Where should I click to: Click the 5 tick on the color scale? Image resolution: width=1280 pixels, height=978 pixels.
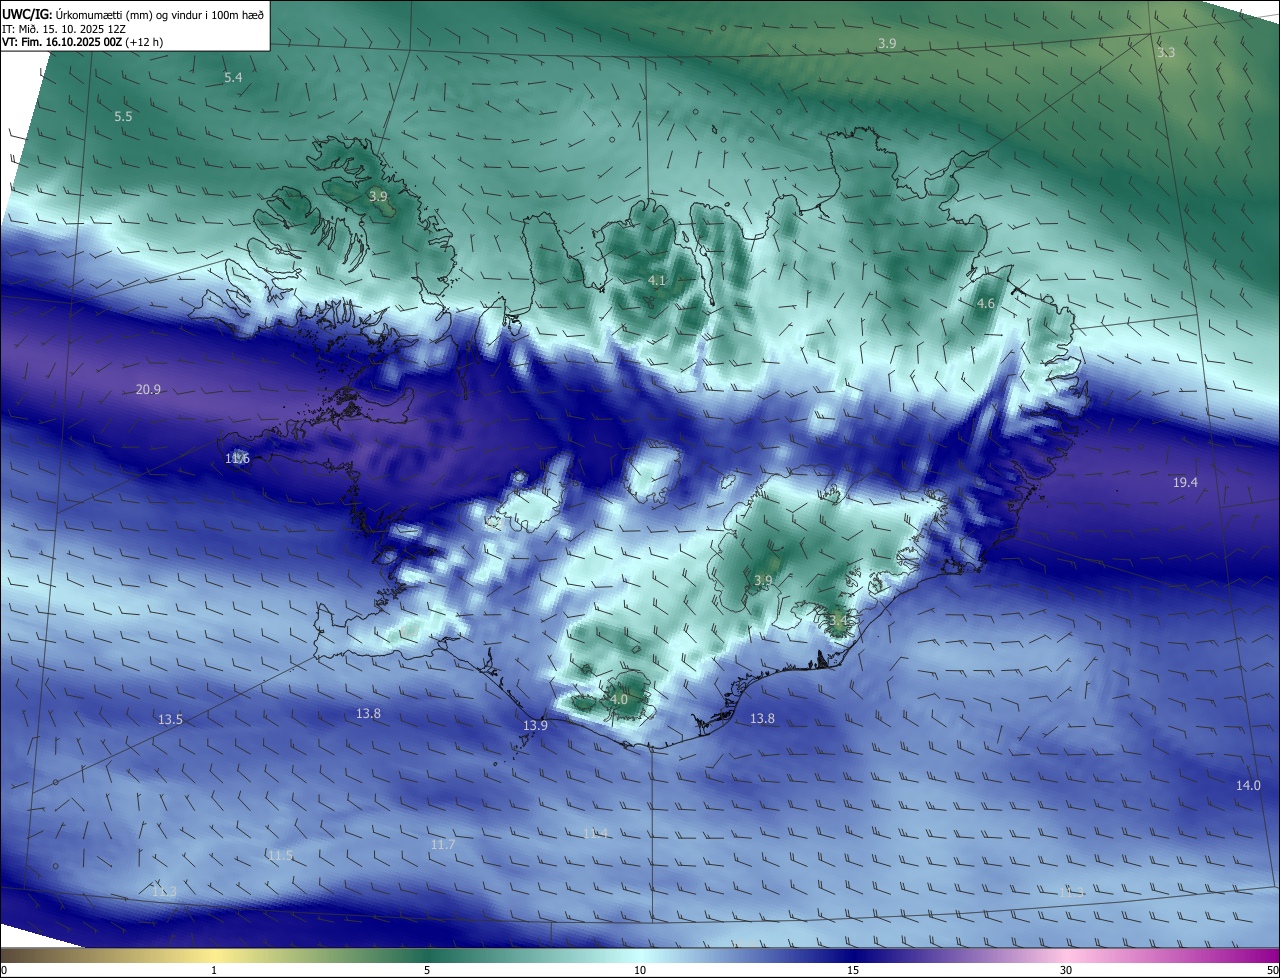click(427, 970)
